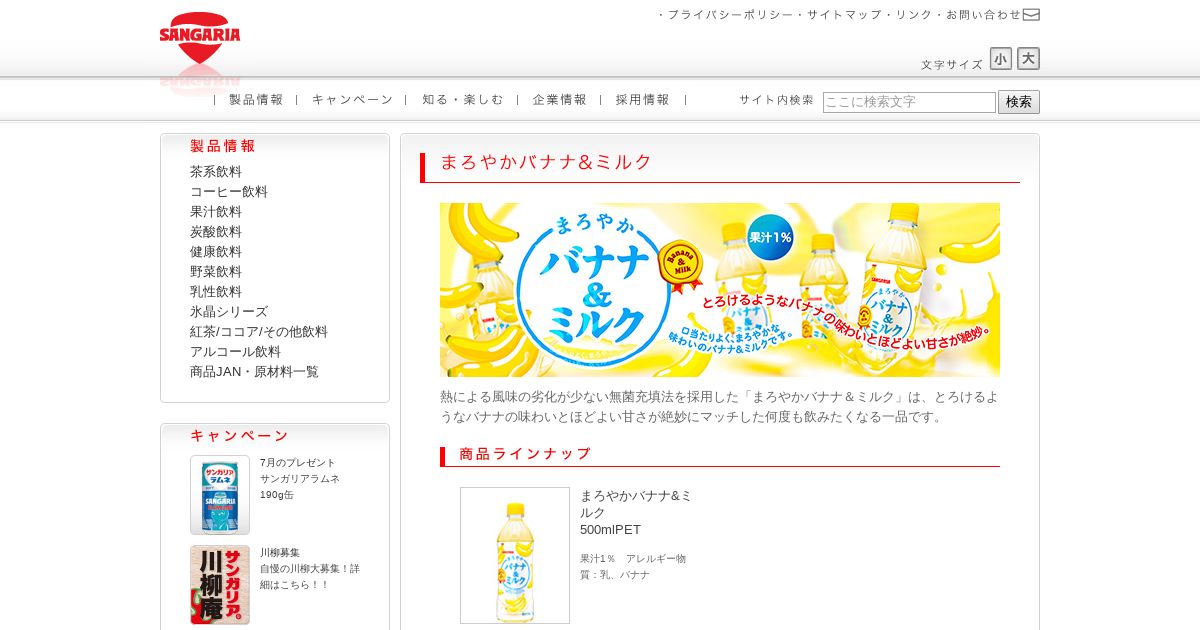Select アルコール飲料 in sidebar
Viewport: 1200px width, 630px height.
pyautogui.click(x=236, y=352)
